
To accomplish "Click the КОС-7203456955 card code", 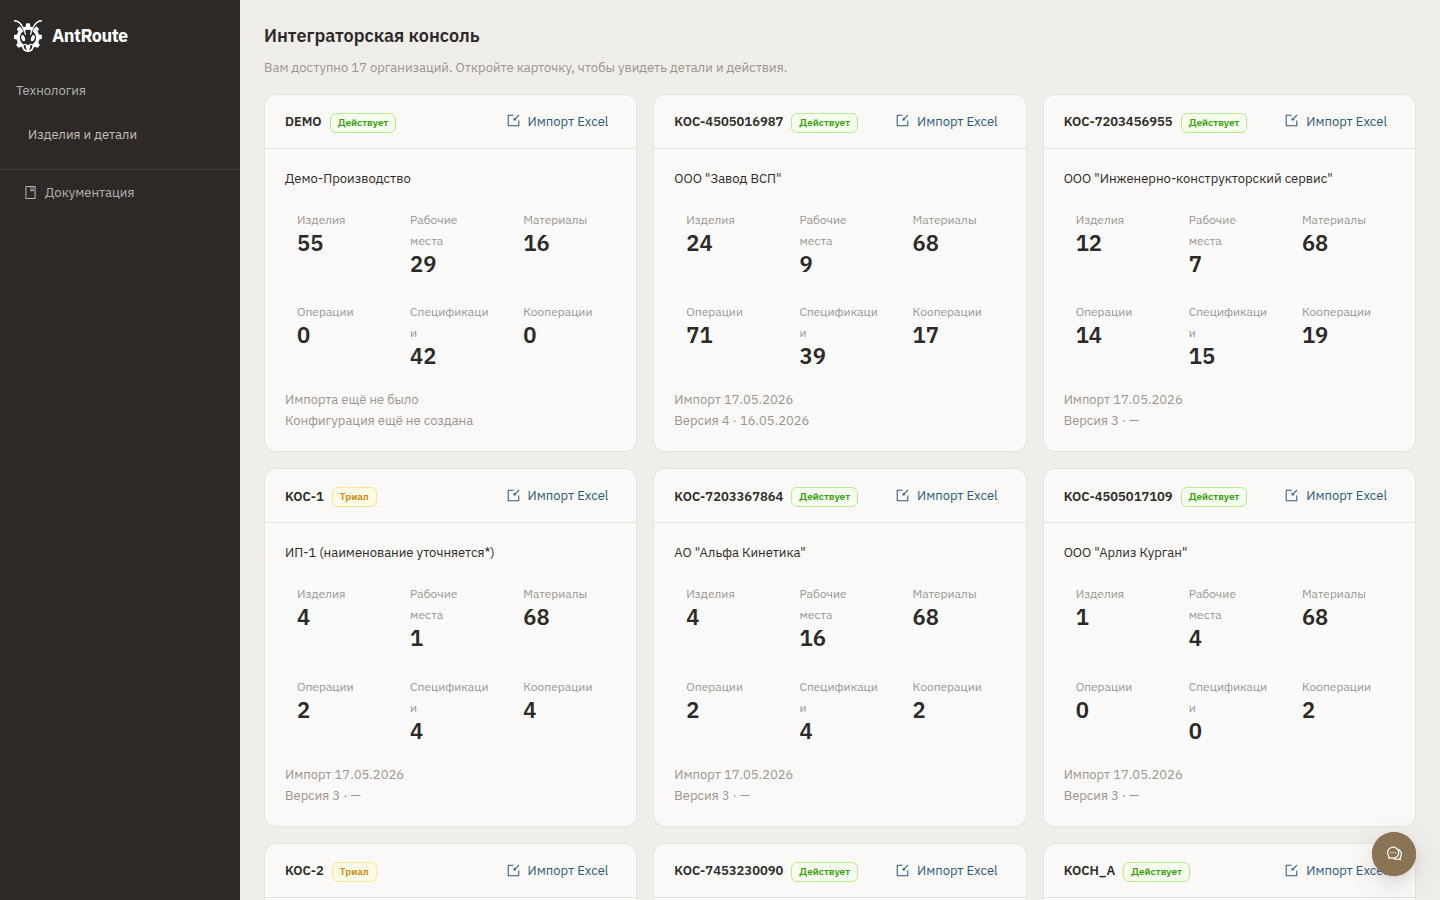I will (x=1118, y=122).
